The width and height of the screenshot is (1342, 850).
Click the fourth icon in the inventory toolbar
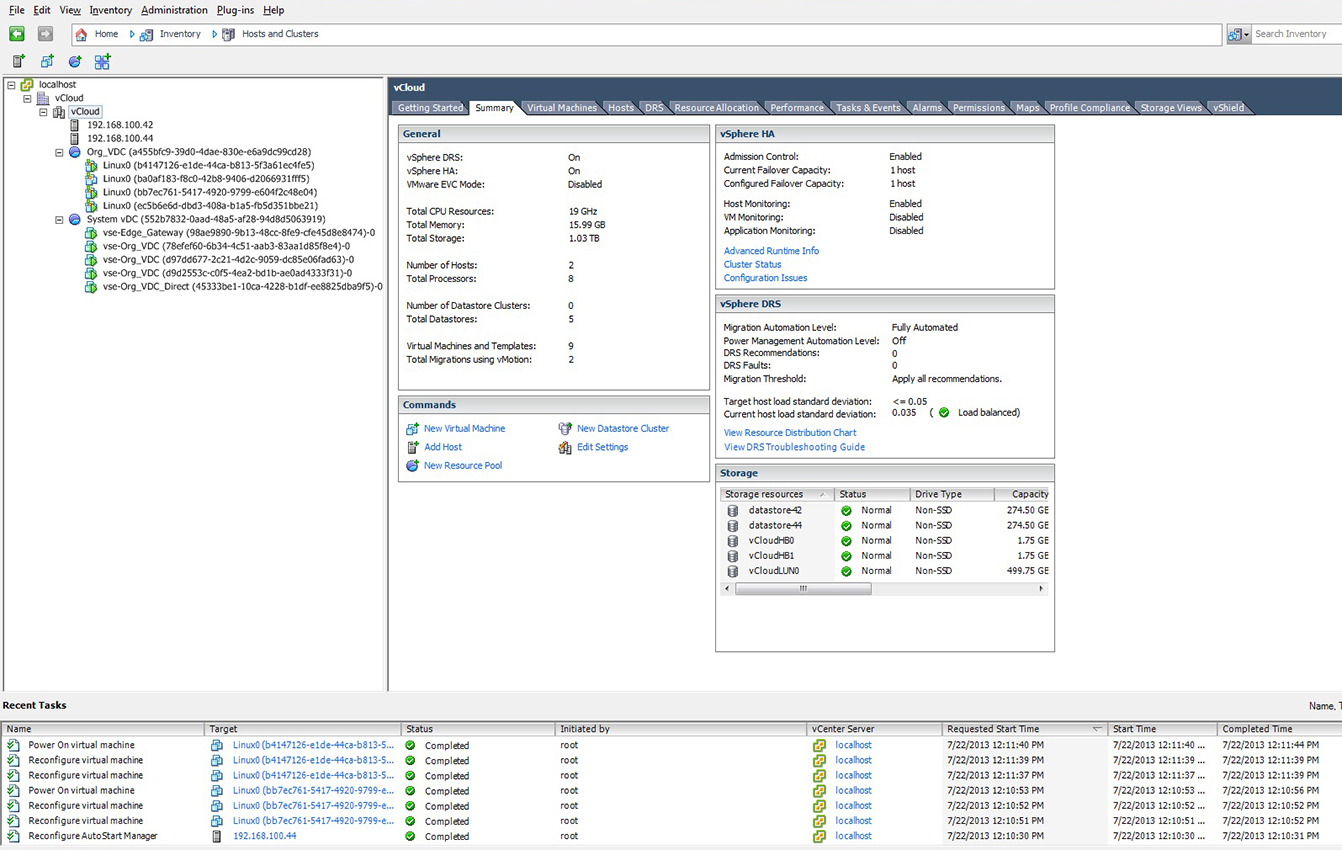coord(102,62)
